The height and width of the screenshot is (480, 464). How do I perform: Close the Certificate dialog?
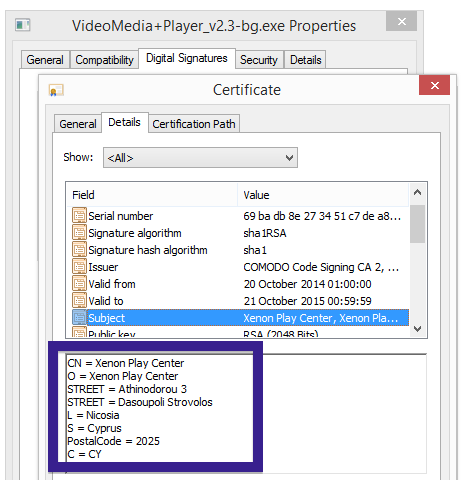[435, 85]
